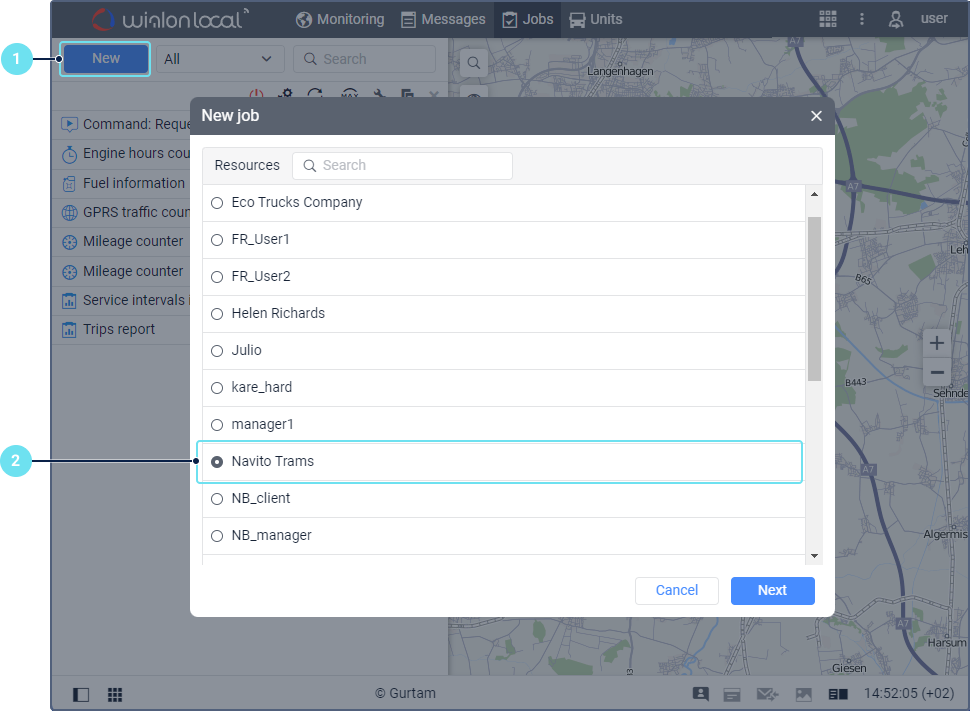970x711 pixels.
Task: Expand the All job type filter dropdown
Action: pos(220,59)
